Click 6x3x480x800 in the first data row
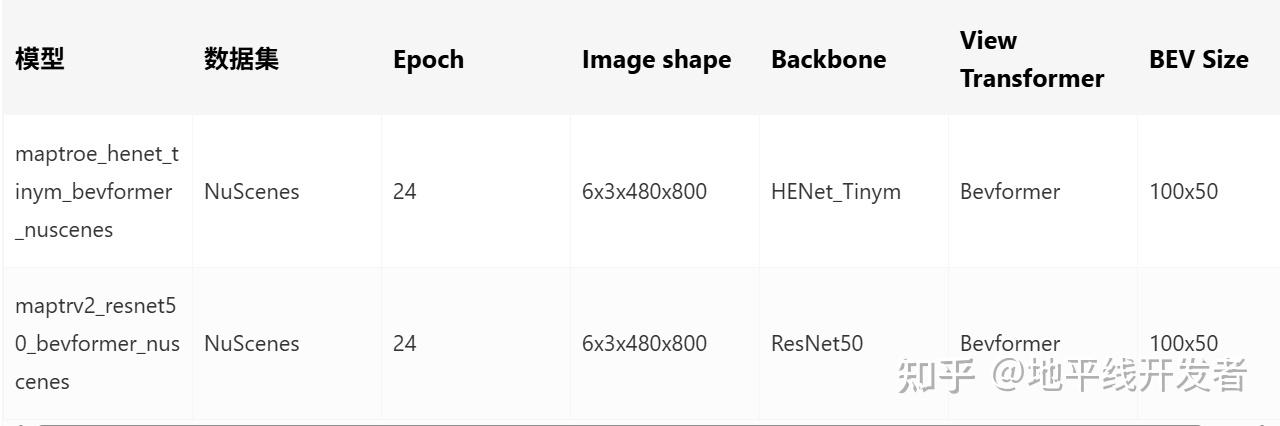 tap(644, 191)
